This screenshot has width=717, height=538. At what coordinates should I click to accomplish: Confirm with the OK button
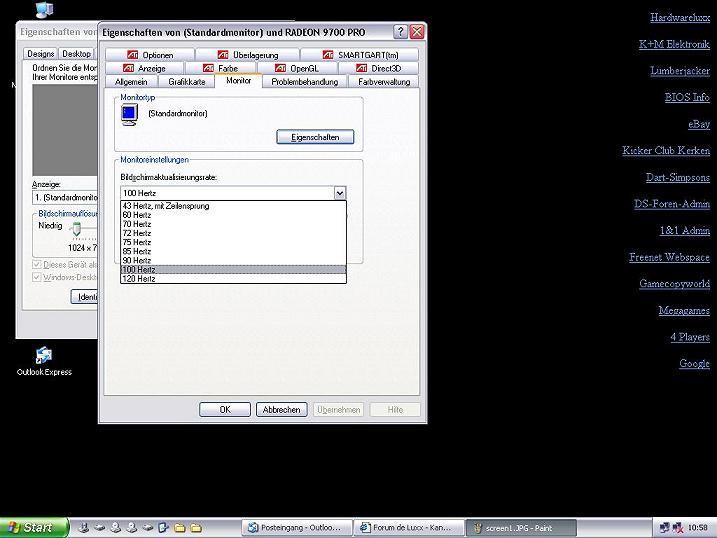point(225,410)
